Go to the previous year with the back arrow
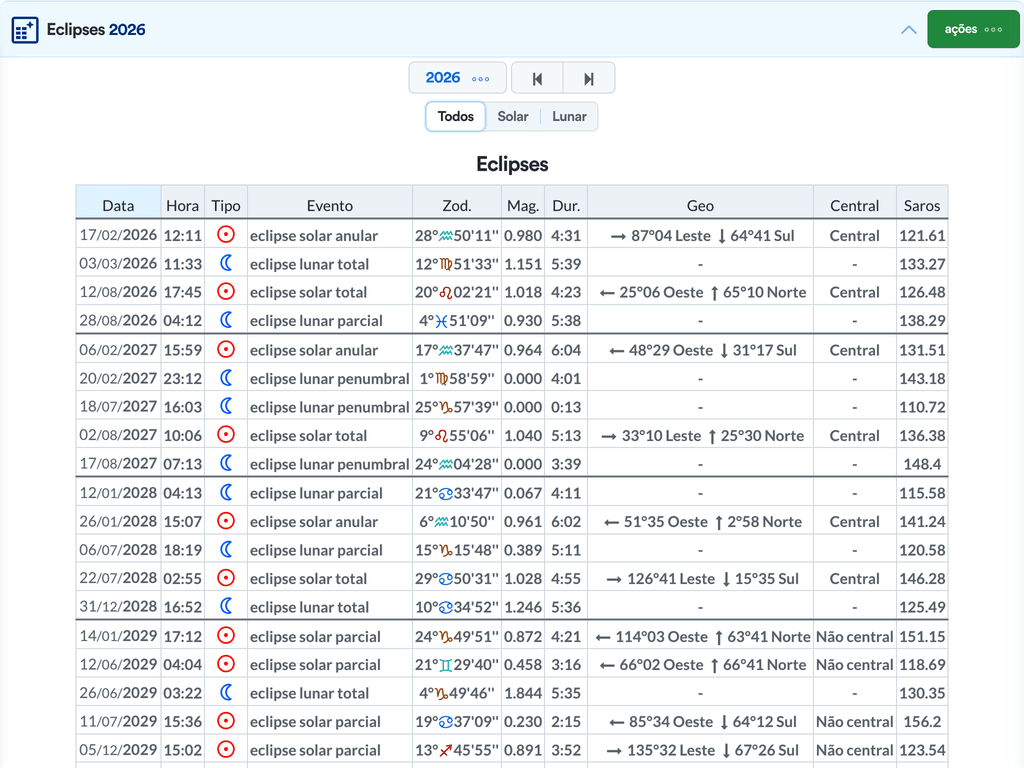1024x768 pixels. [x=537, y=78]
